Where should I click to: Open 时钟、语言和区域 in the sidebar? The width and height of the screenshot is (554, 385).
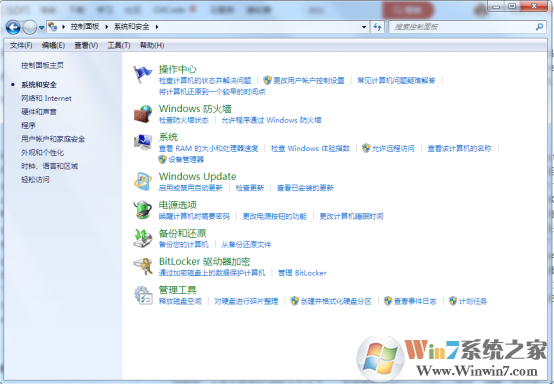click(49, 166)
